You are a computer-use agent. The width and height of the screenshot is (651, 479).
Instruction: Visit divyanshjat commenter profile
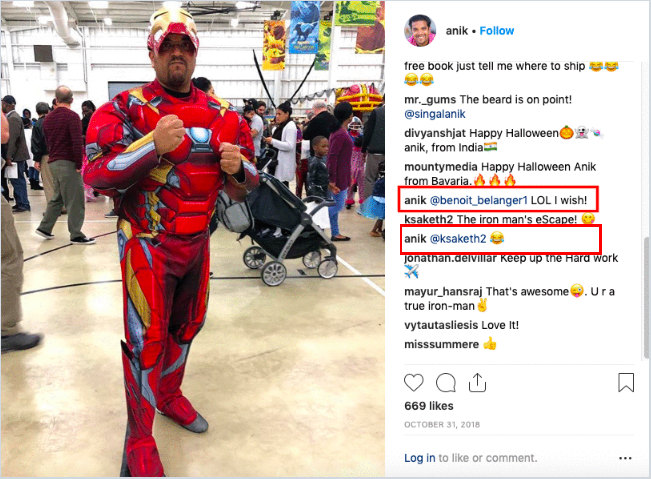pyautogui.click(x=435, y=133)
